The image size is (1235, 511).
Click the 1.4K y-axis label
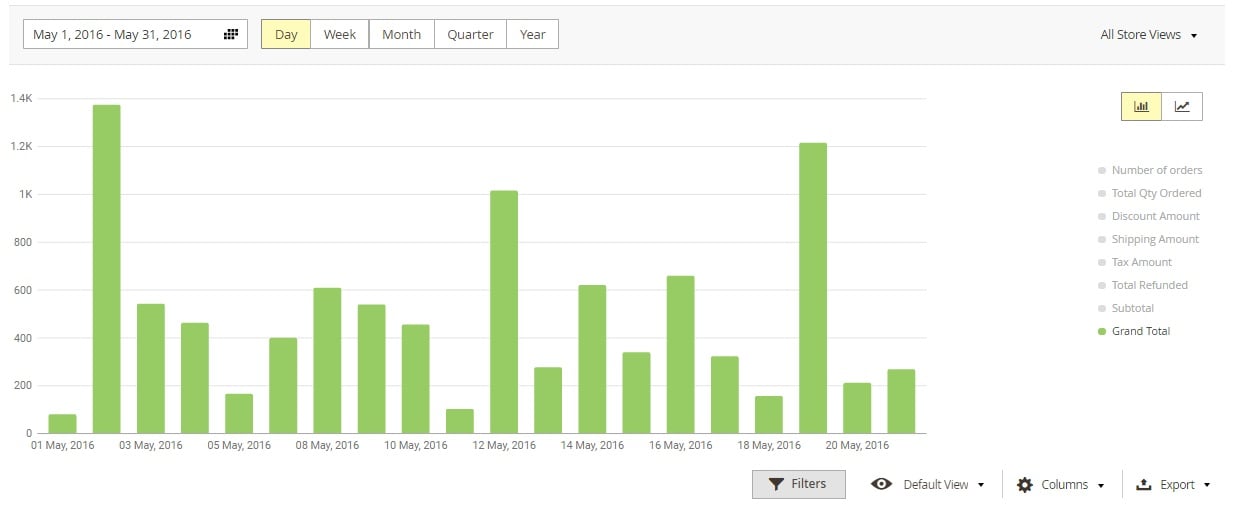click(x=22, y=98)
